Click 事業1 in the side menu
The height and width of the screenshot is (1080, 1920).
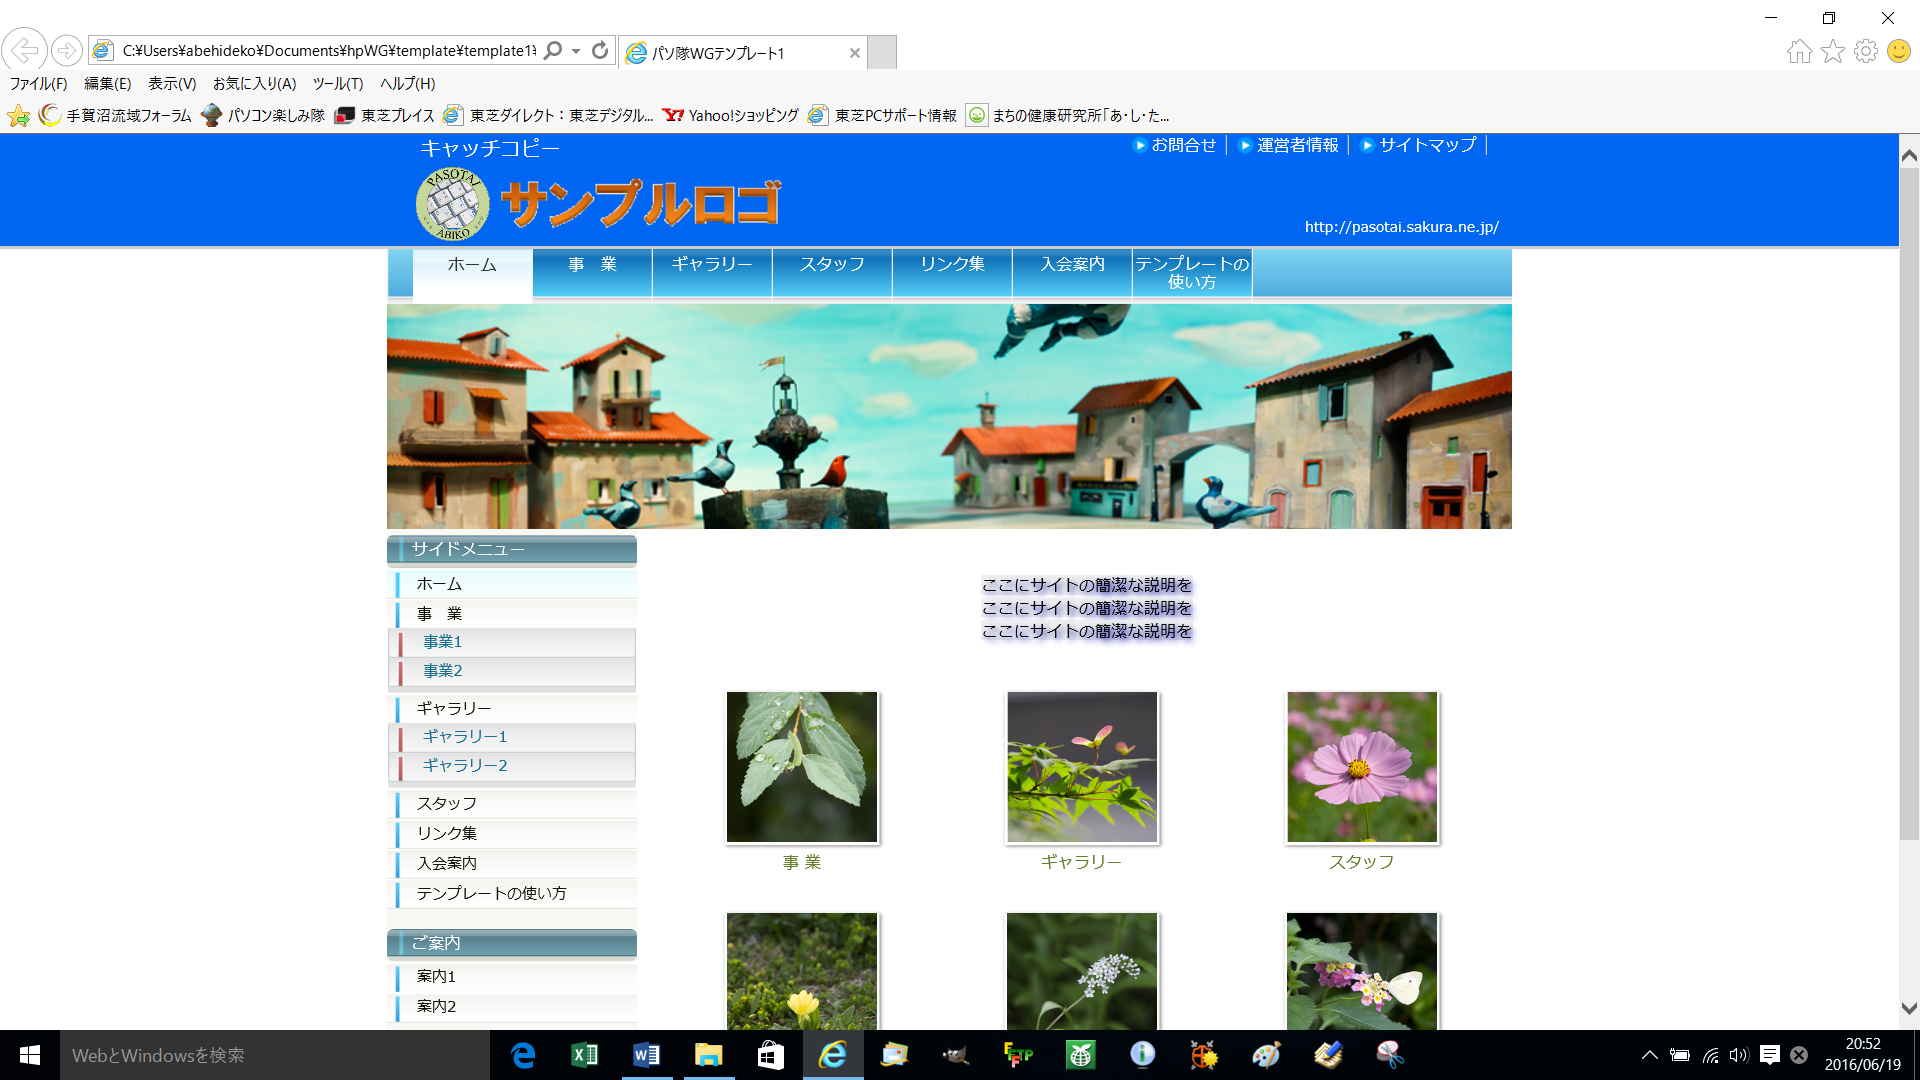pos(512,642)
